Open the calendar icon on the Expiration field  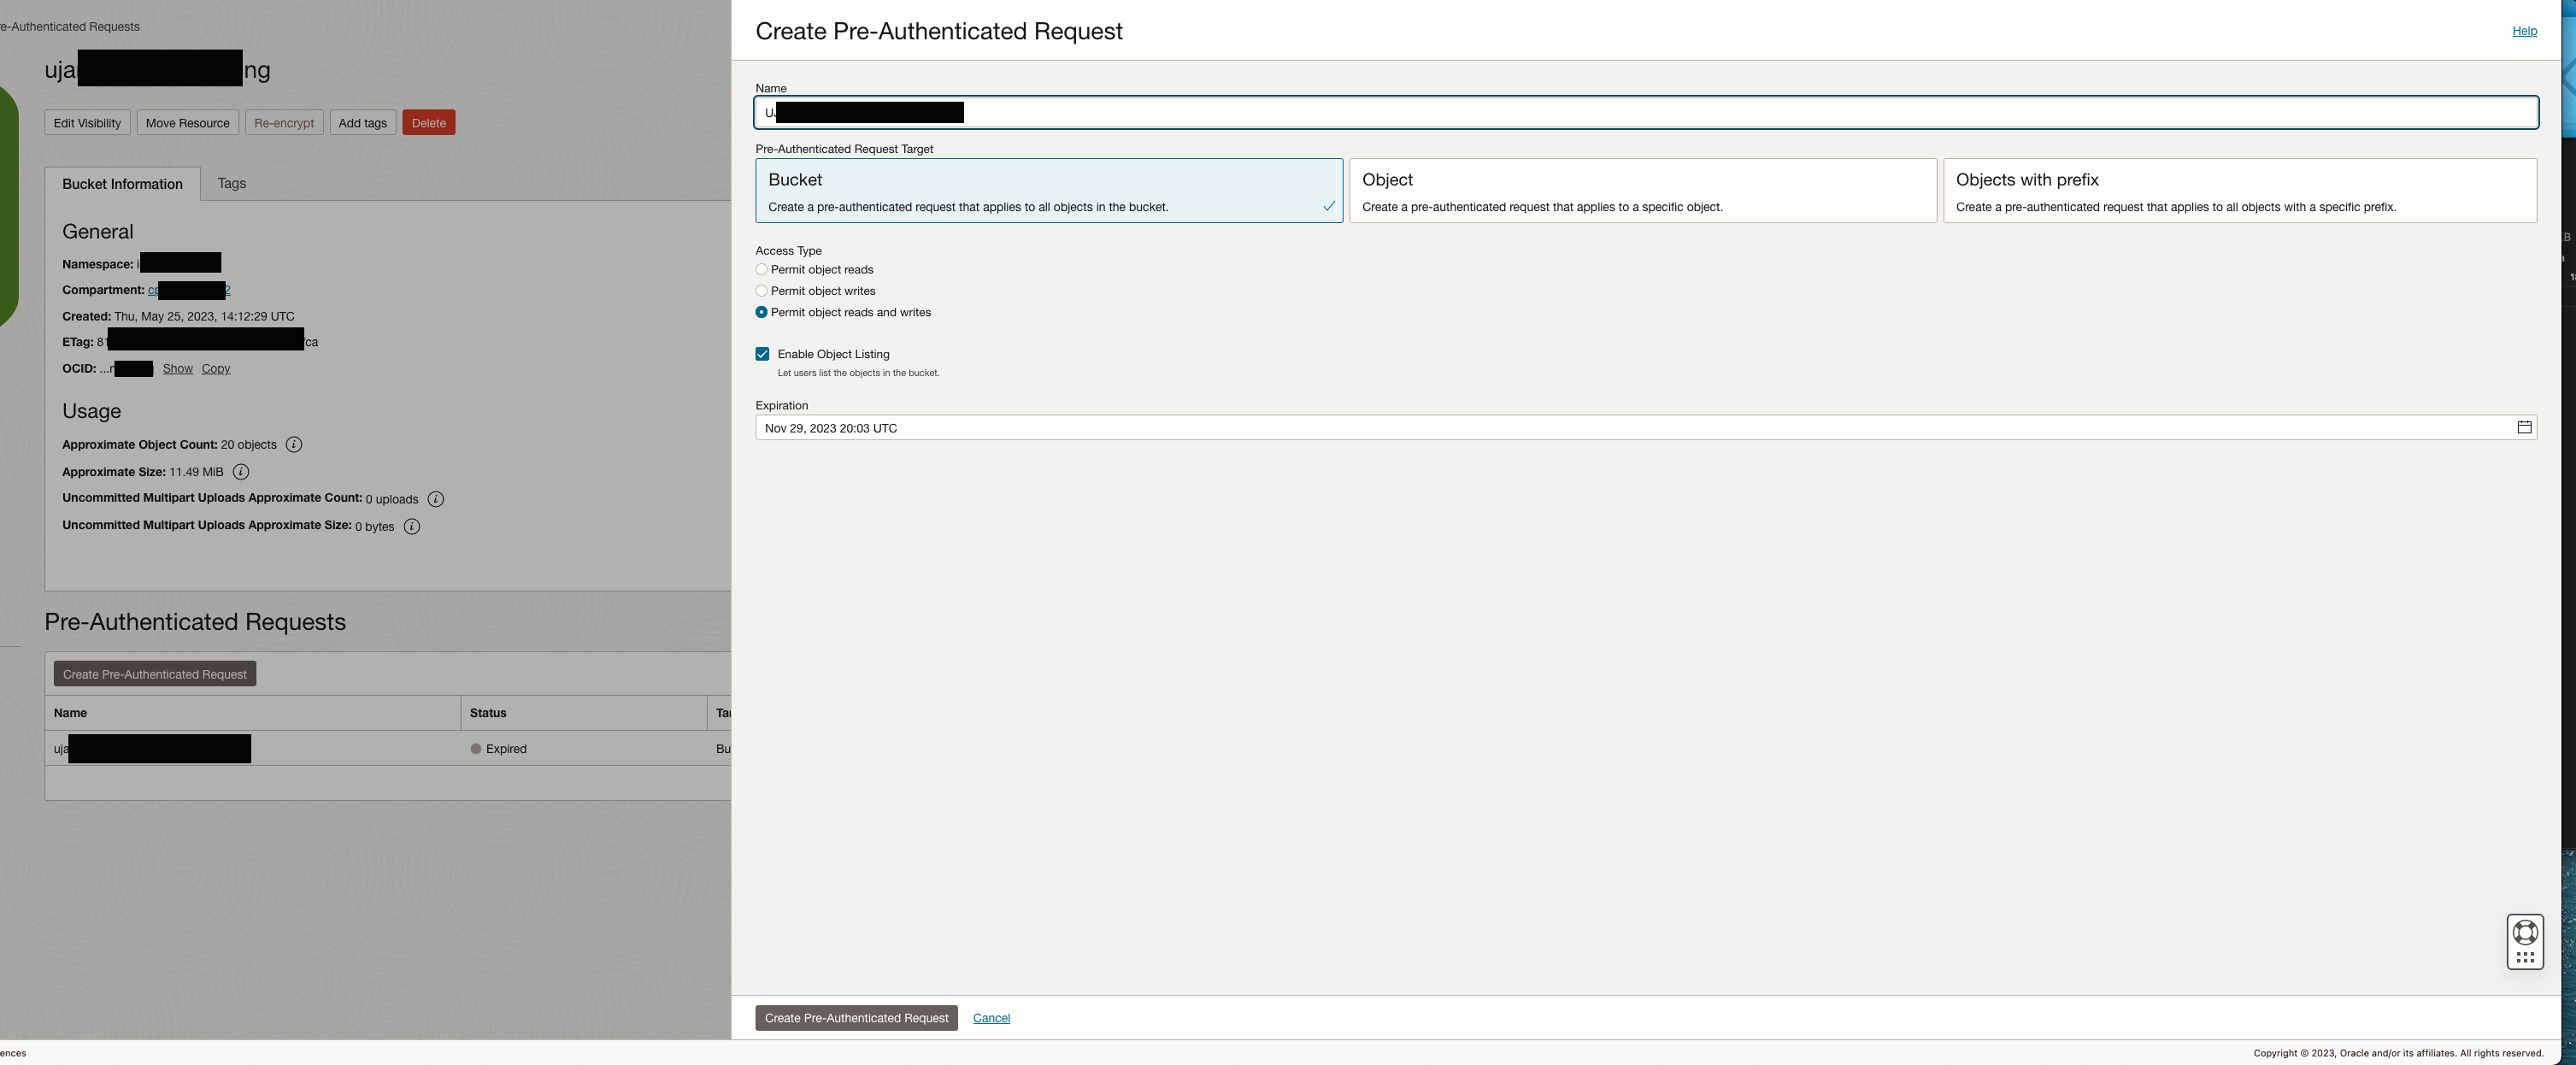[2523, 427]
